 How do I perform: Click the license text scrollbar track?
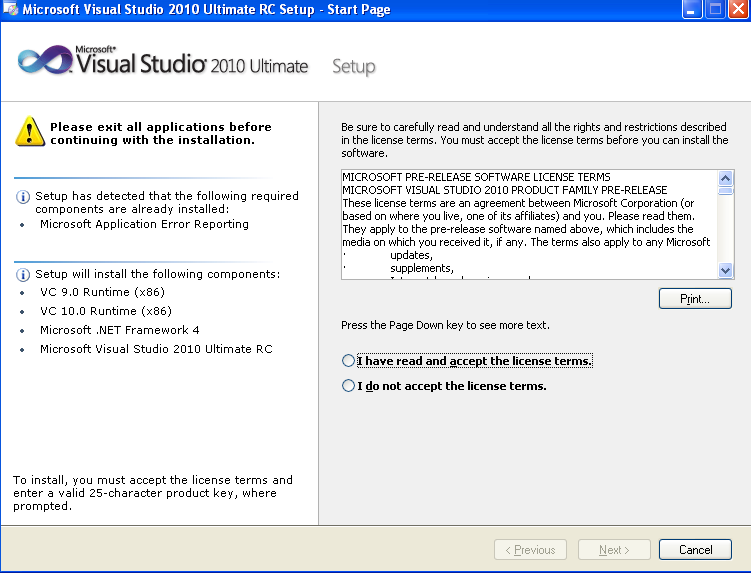click(x=726, y=226)
